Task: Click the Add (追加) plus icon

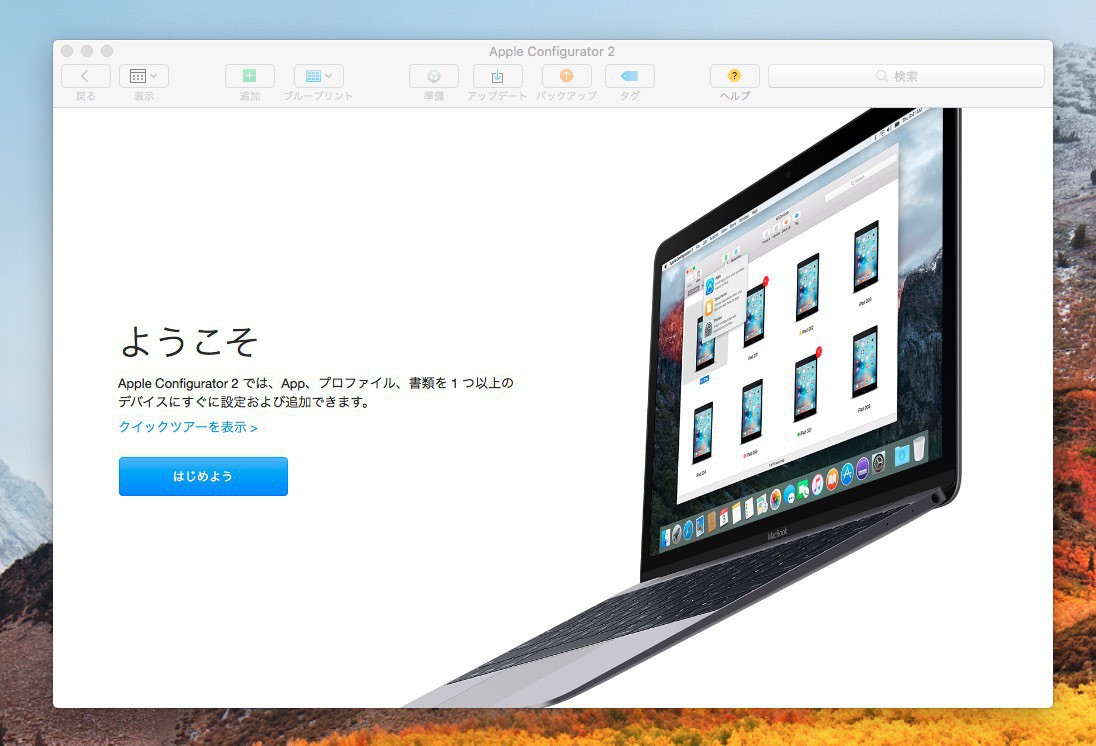Action: [x=250, y=76]
